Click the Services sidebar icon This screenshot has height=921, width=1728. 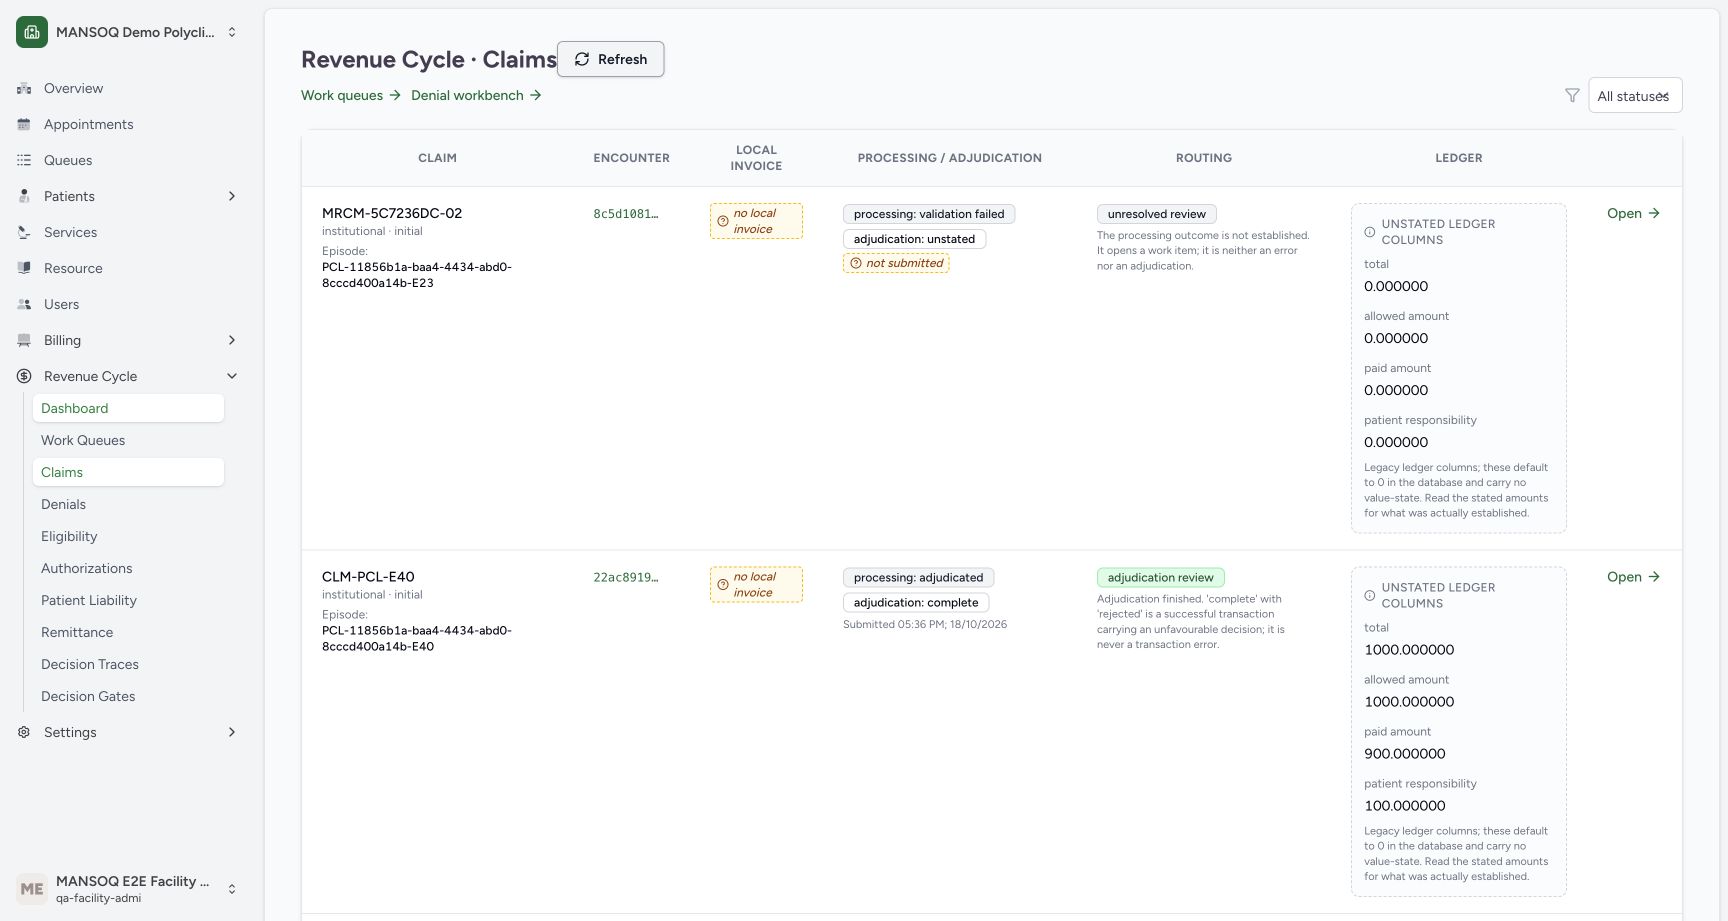pyautogui.click(x=24, y=232)
